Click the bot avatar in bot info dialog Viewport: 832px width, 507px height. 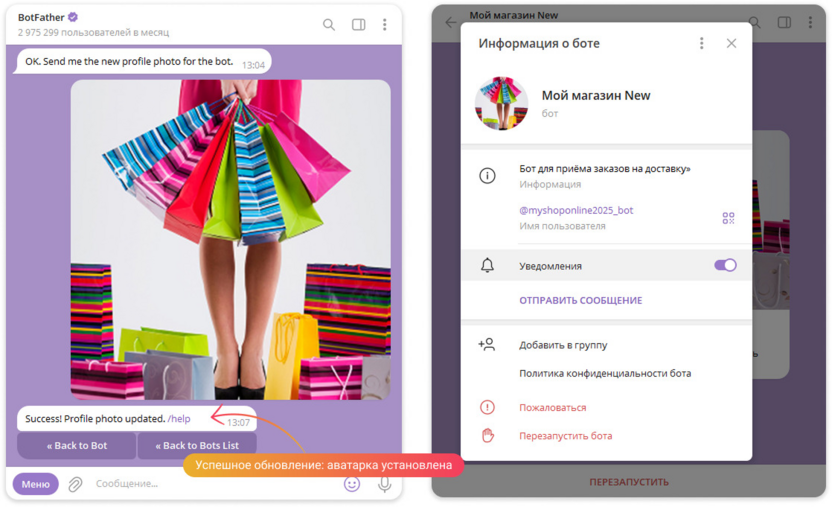[501, 103]
